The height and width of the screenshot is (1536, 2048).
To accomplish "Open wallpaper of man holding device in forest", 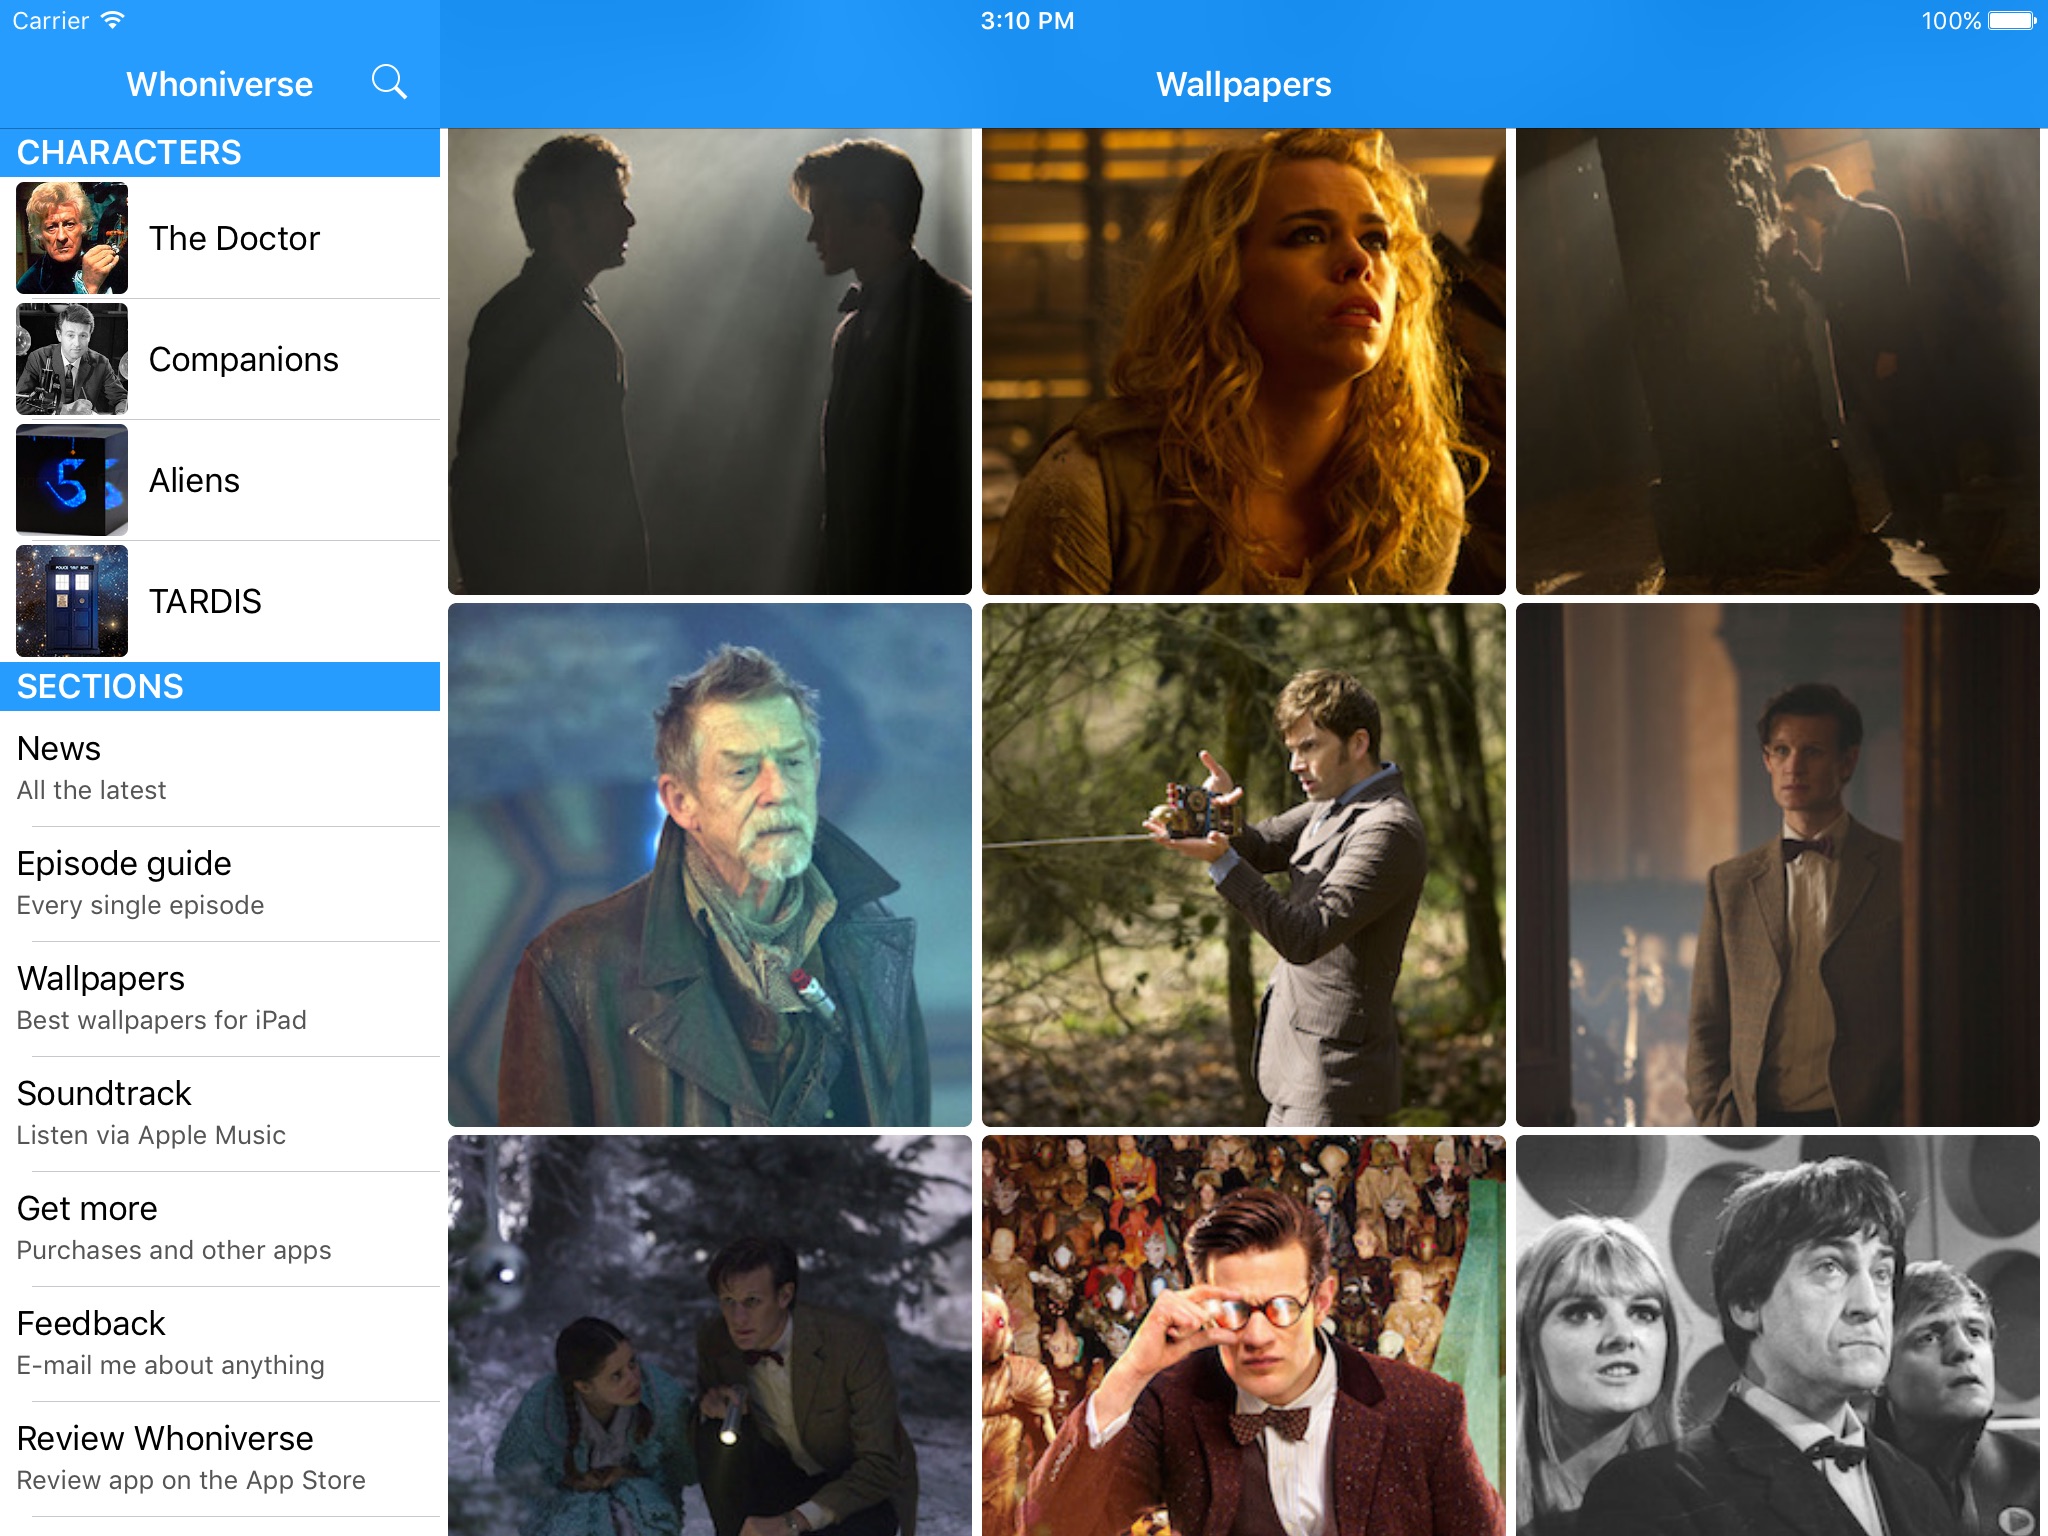I will pyautogui.click(x=1244, y=865).
